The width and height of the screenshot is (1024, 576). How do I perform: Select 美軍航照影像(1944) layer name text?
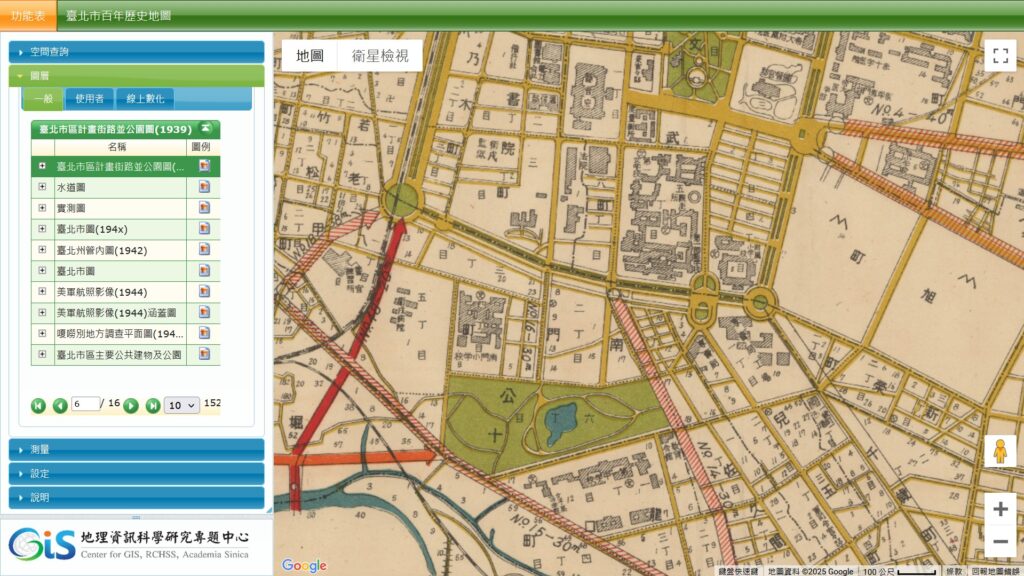pos(102,292)
